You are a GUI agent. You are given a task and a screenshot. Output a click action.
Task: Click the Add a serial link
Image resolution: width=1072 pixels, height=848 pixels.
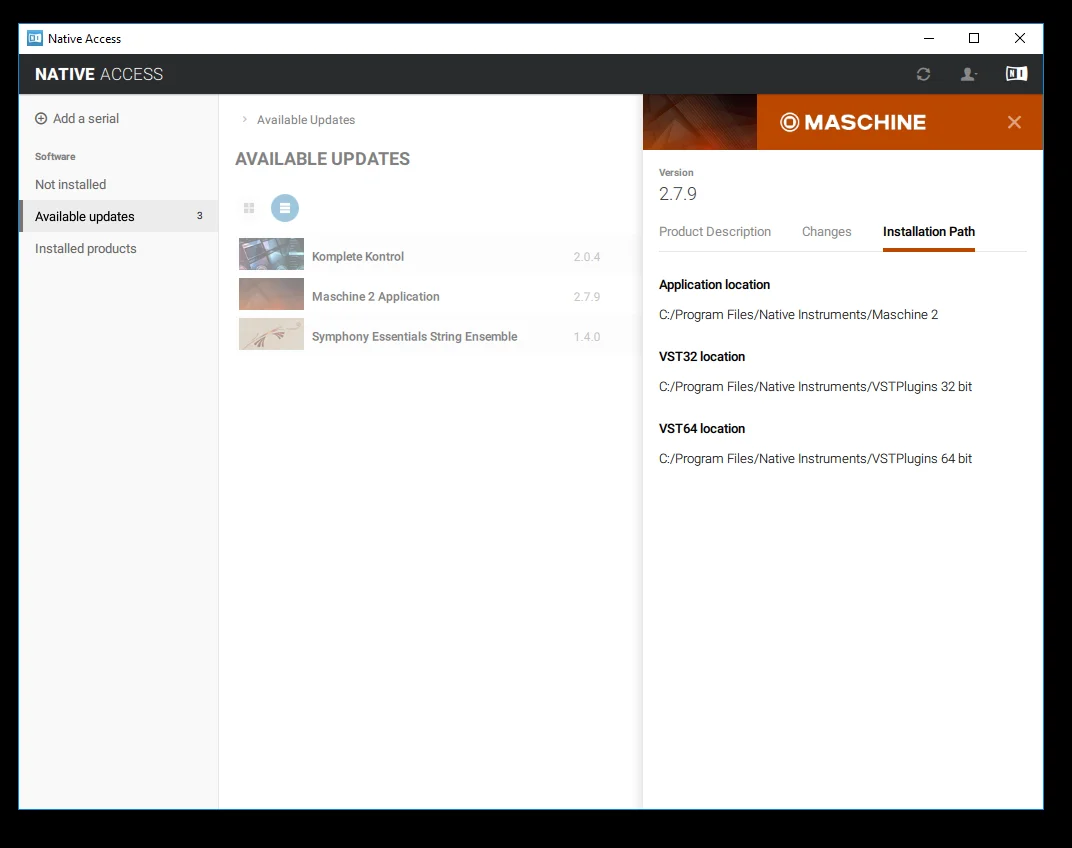click(85, 118)
